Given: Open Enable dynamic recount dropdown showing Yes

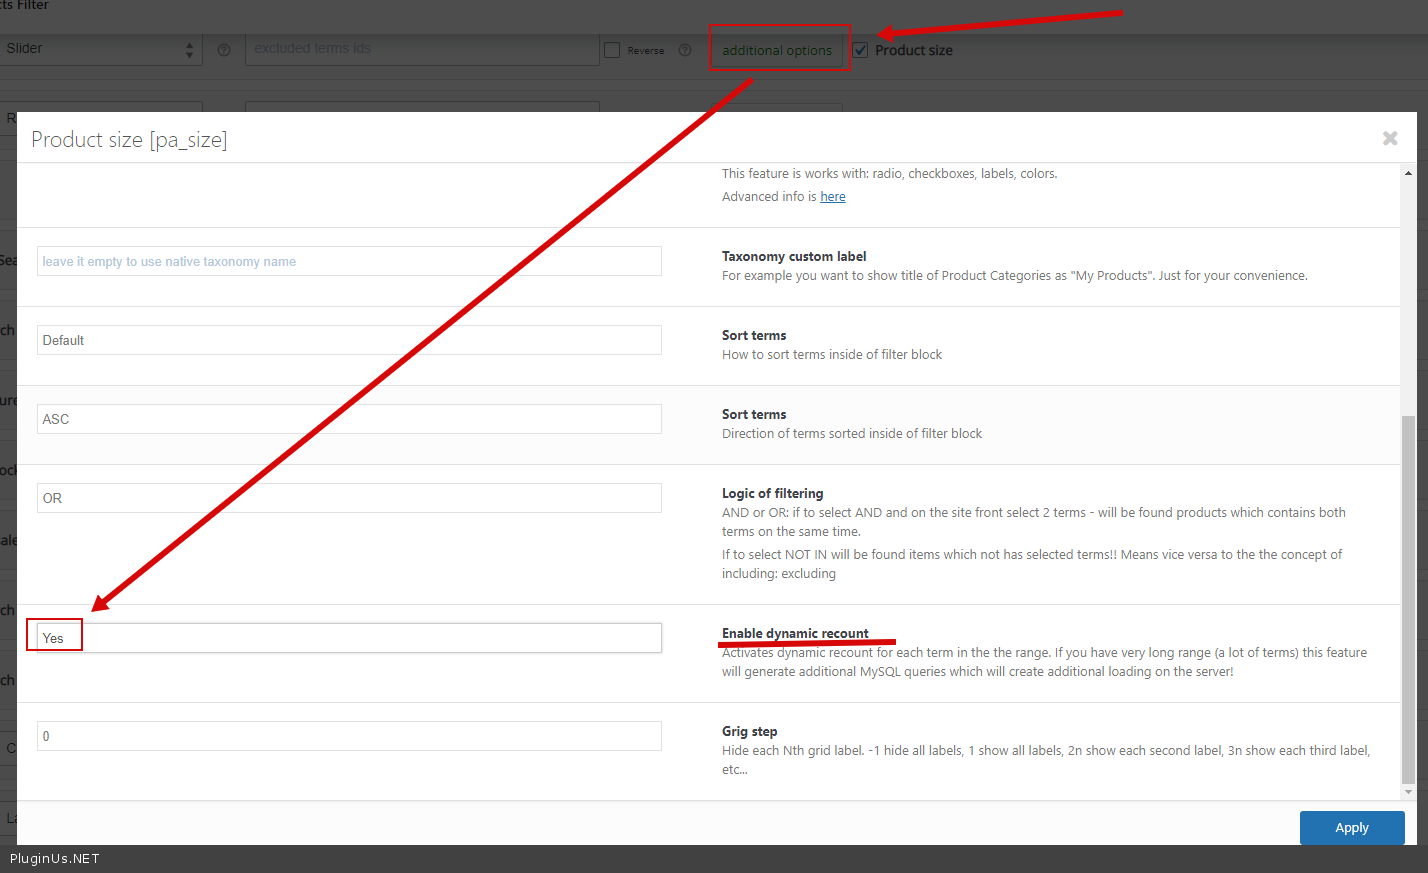Looking at the screenshot, I should tap(349, 638).
